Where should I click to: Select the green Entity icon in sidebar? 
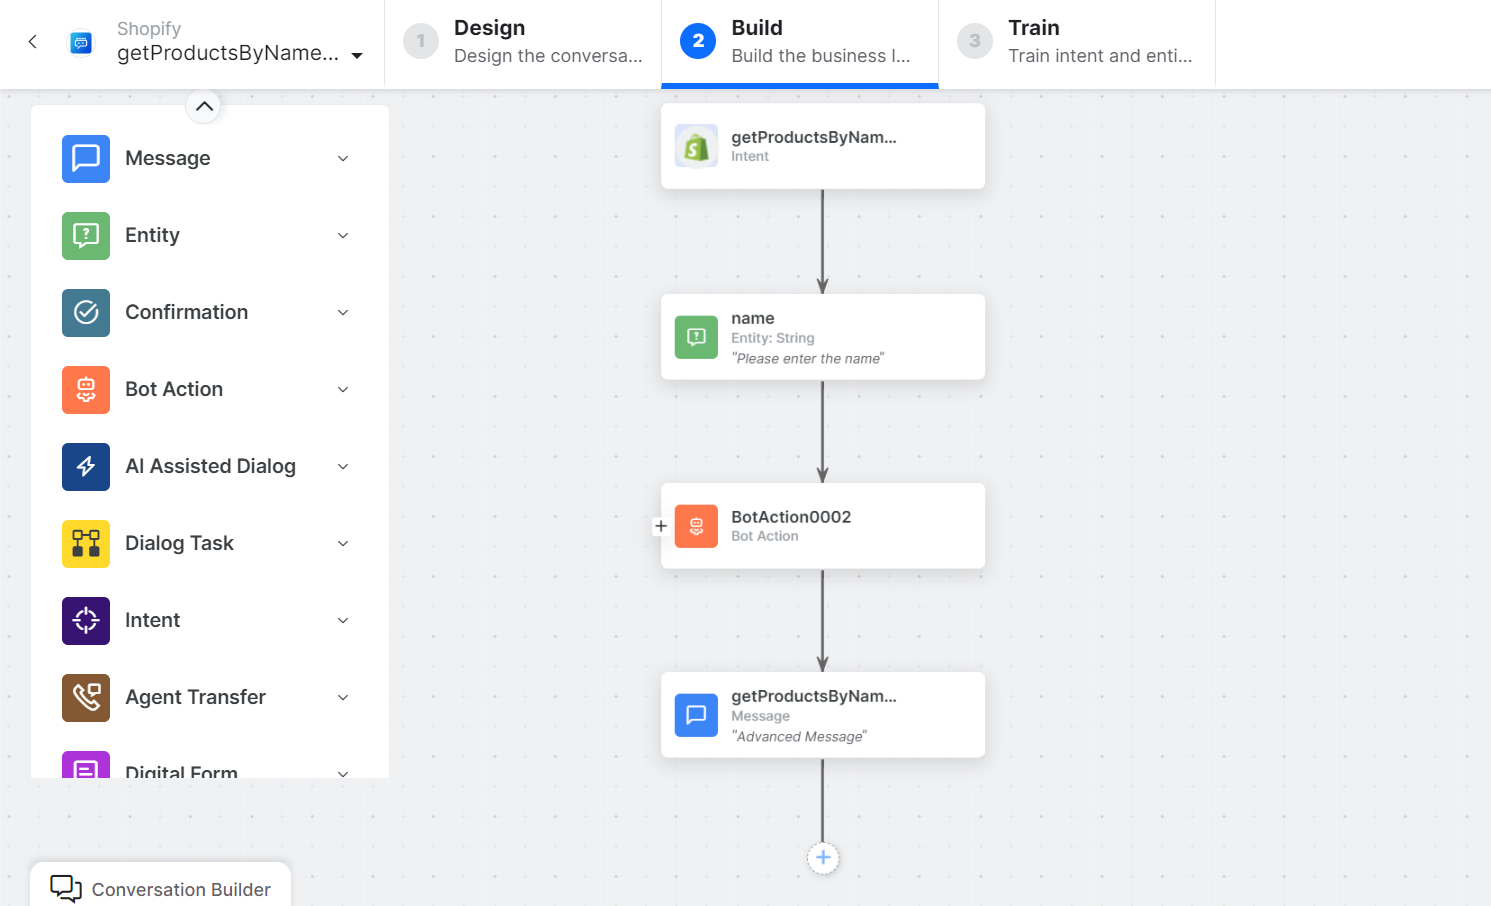(86, 236)
